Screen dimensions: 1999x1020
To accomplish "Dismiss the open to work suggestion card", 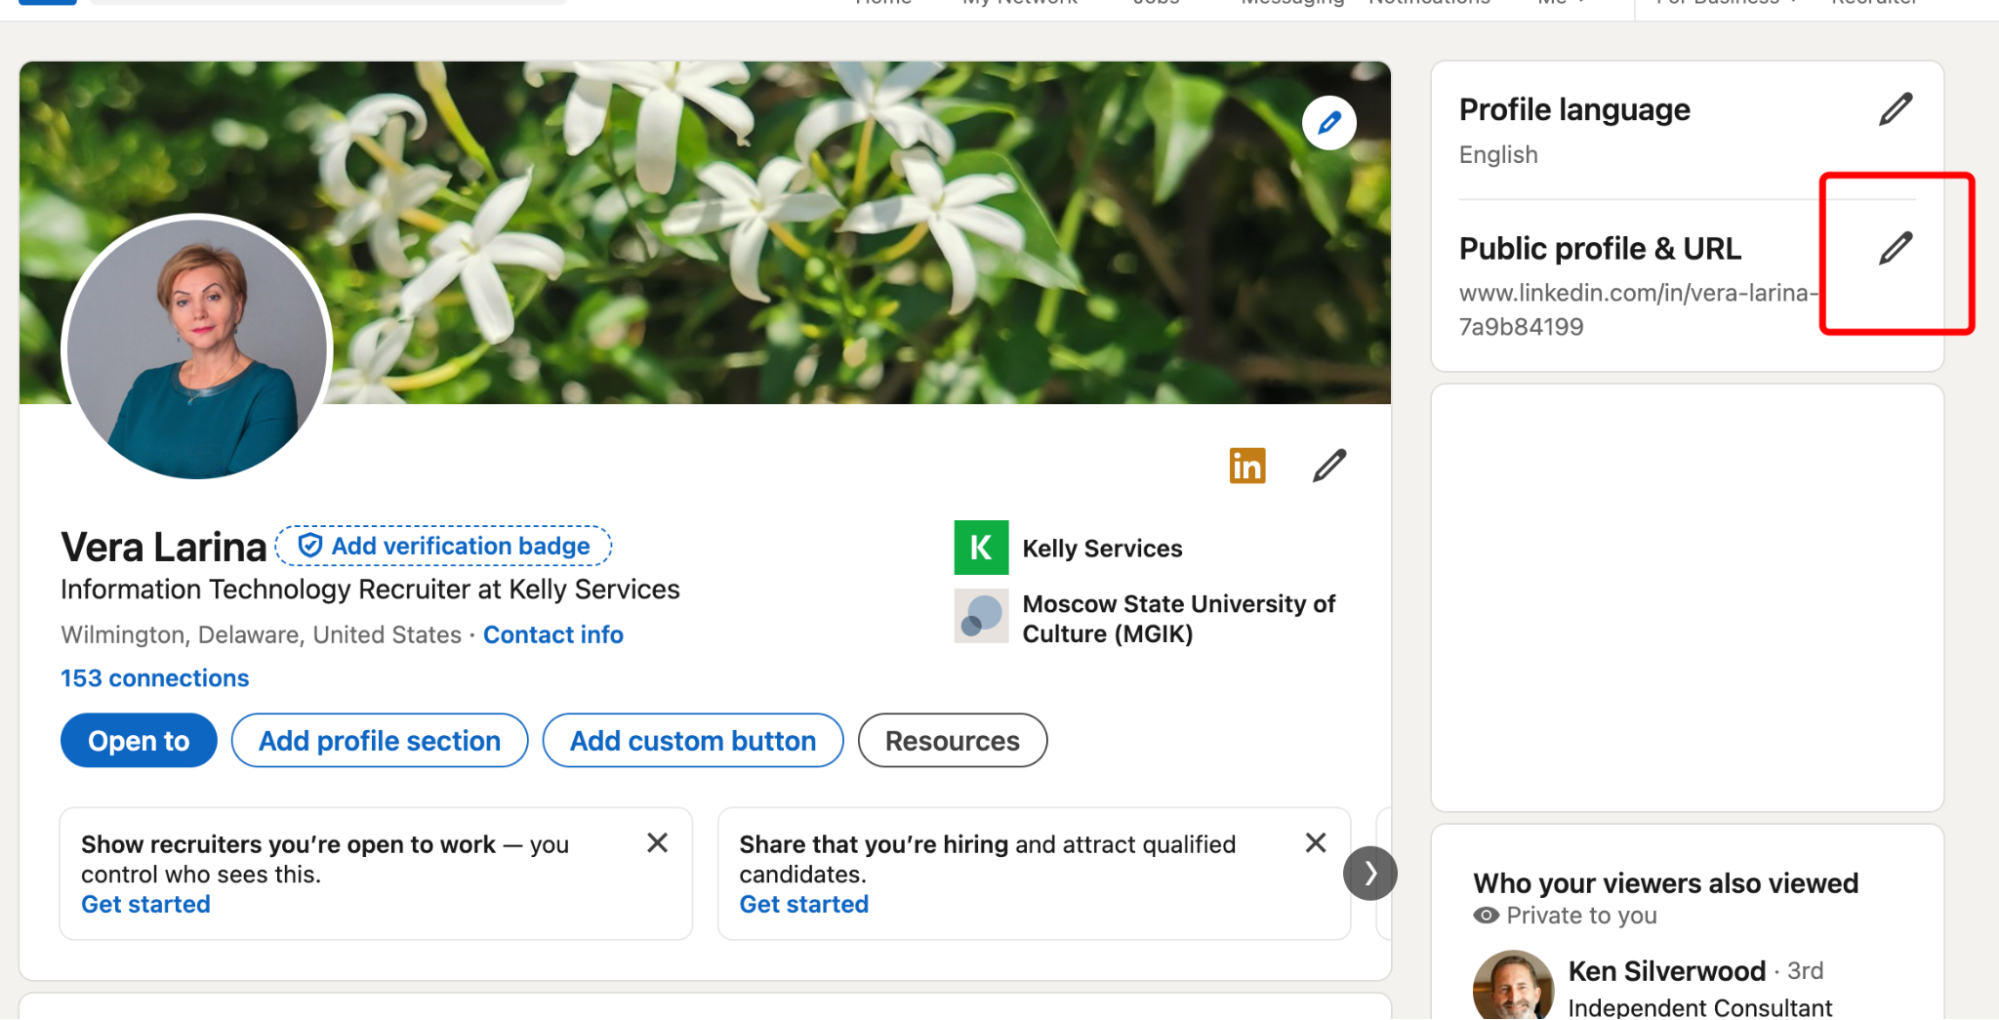I will pos(657,843).
